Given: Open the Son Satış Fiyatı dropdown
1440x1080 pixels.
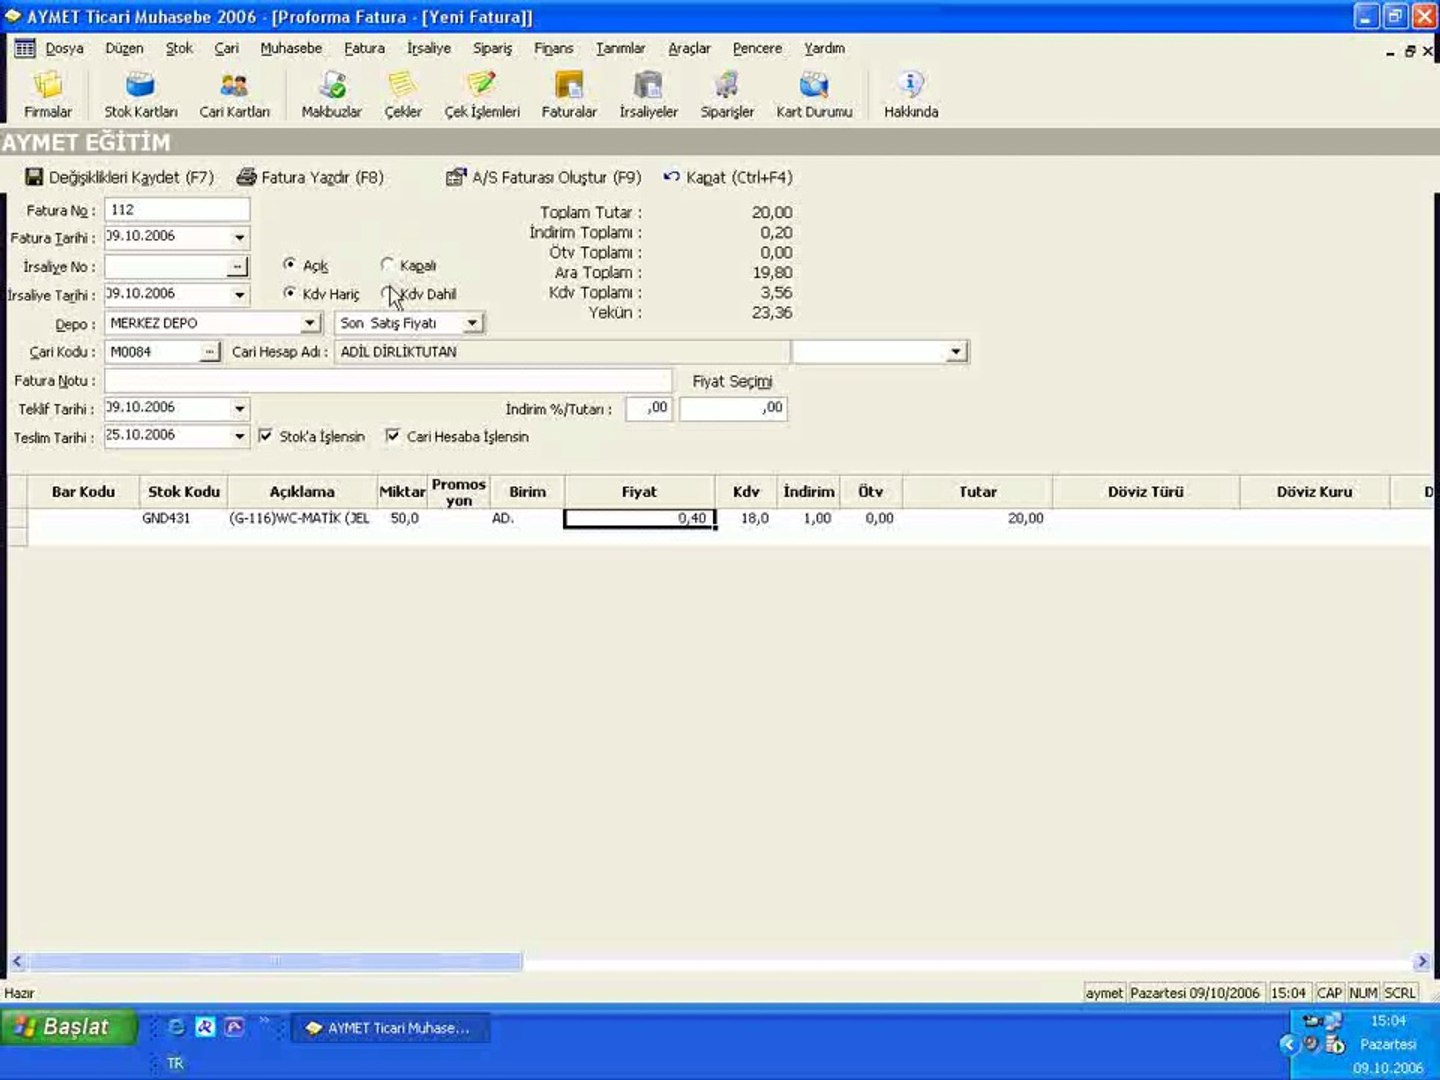Looking at the screenshot, I should [x=472, y=323].
